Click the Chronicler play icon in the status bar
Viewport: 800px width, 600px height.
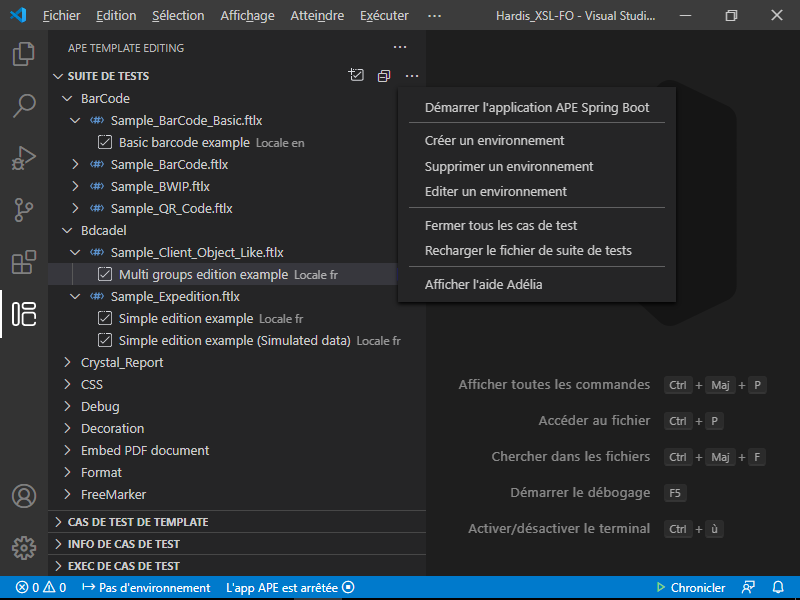pyautogui.click(x=661, y=588)
